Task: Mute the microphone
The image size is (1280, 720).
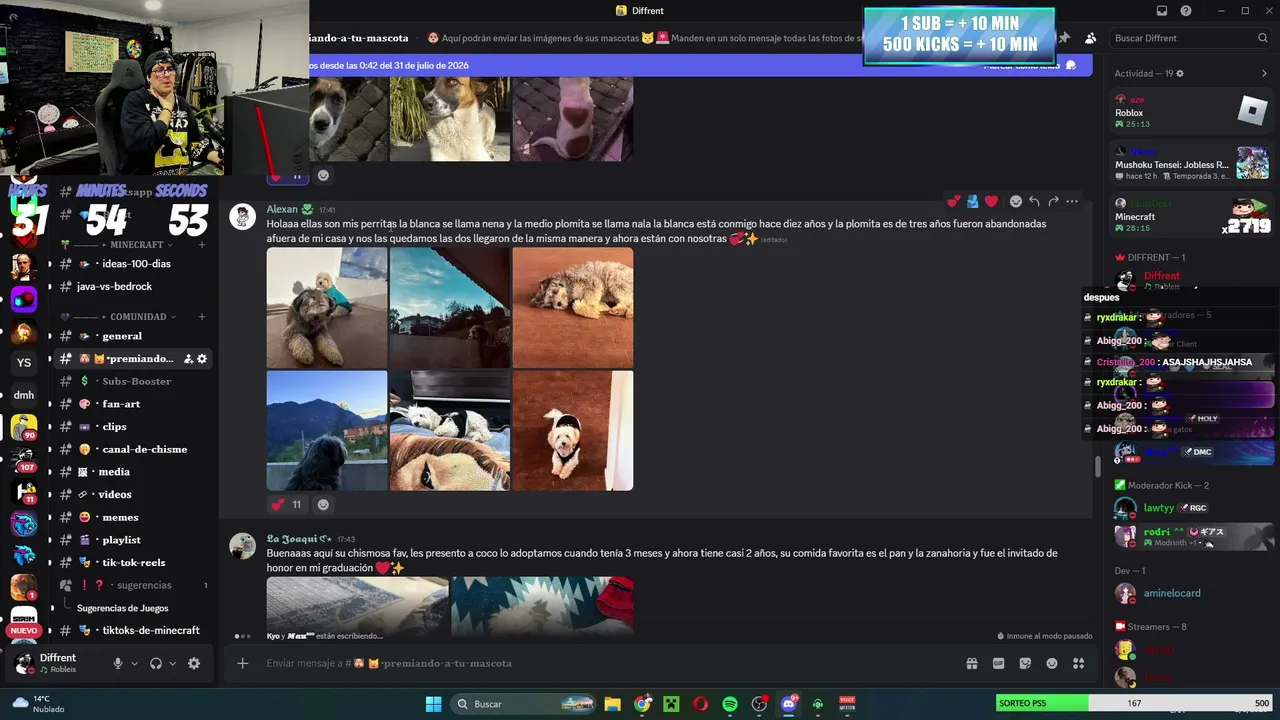Action: [117, 663]
